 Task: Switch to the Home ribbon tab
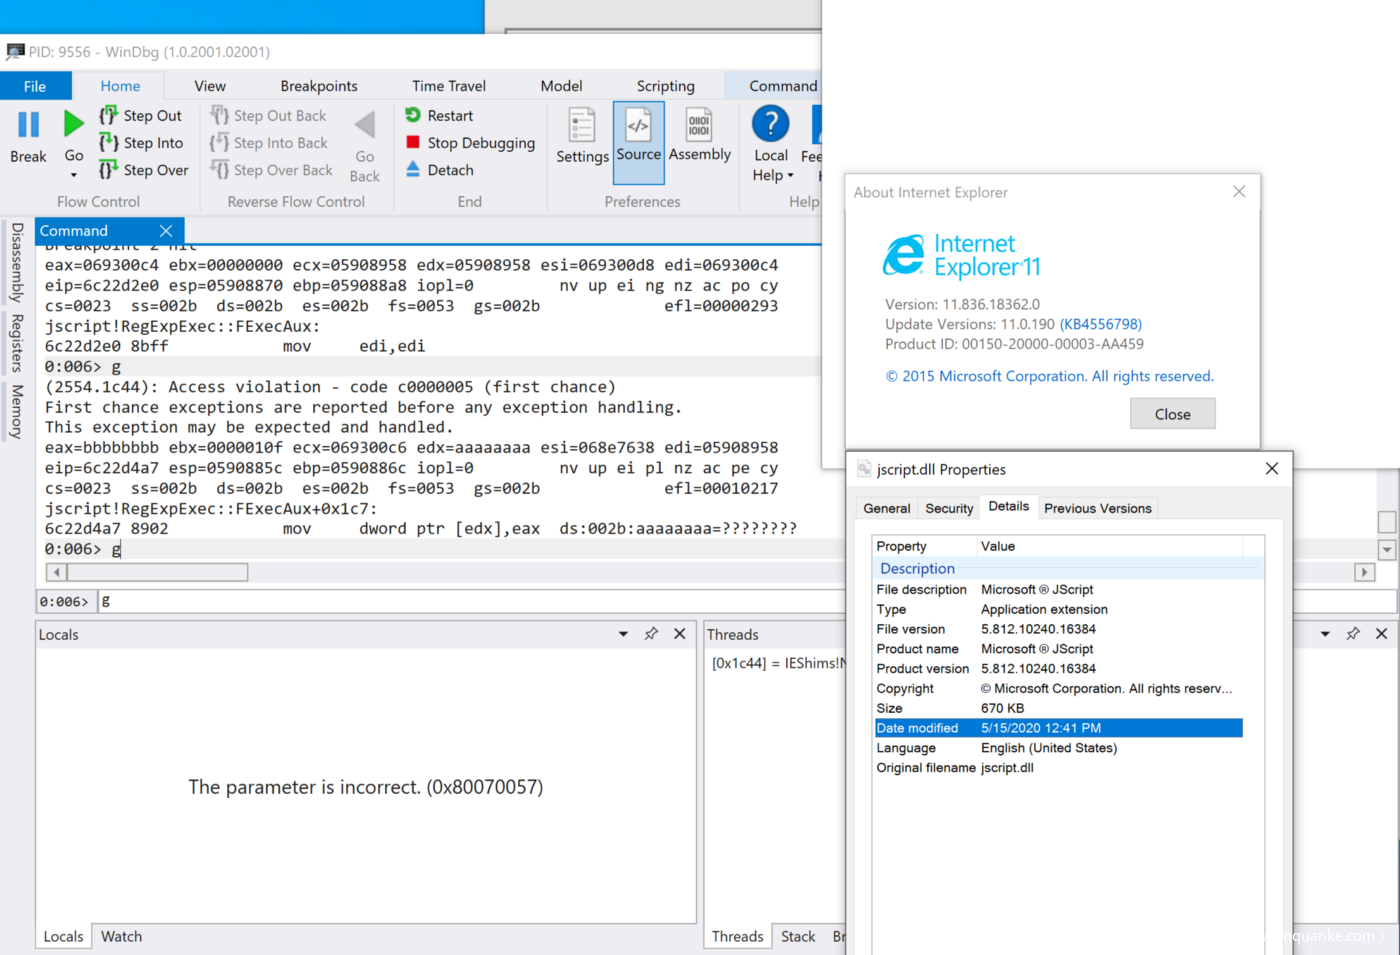120,86
